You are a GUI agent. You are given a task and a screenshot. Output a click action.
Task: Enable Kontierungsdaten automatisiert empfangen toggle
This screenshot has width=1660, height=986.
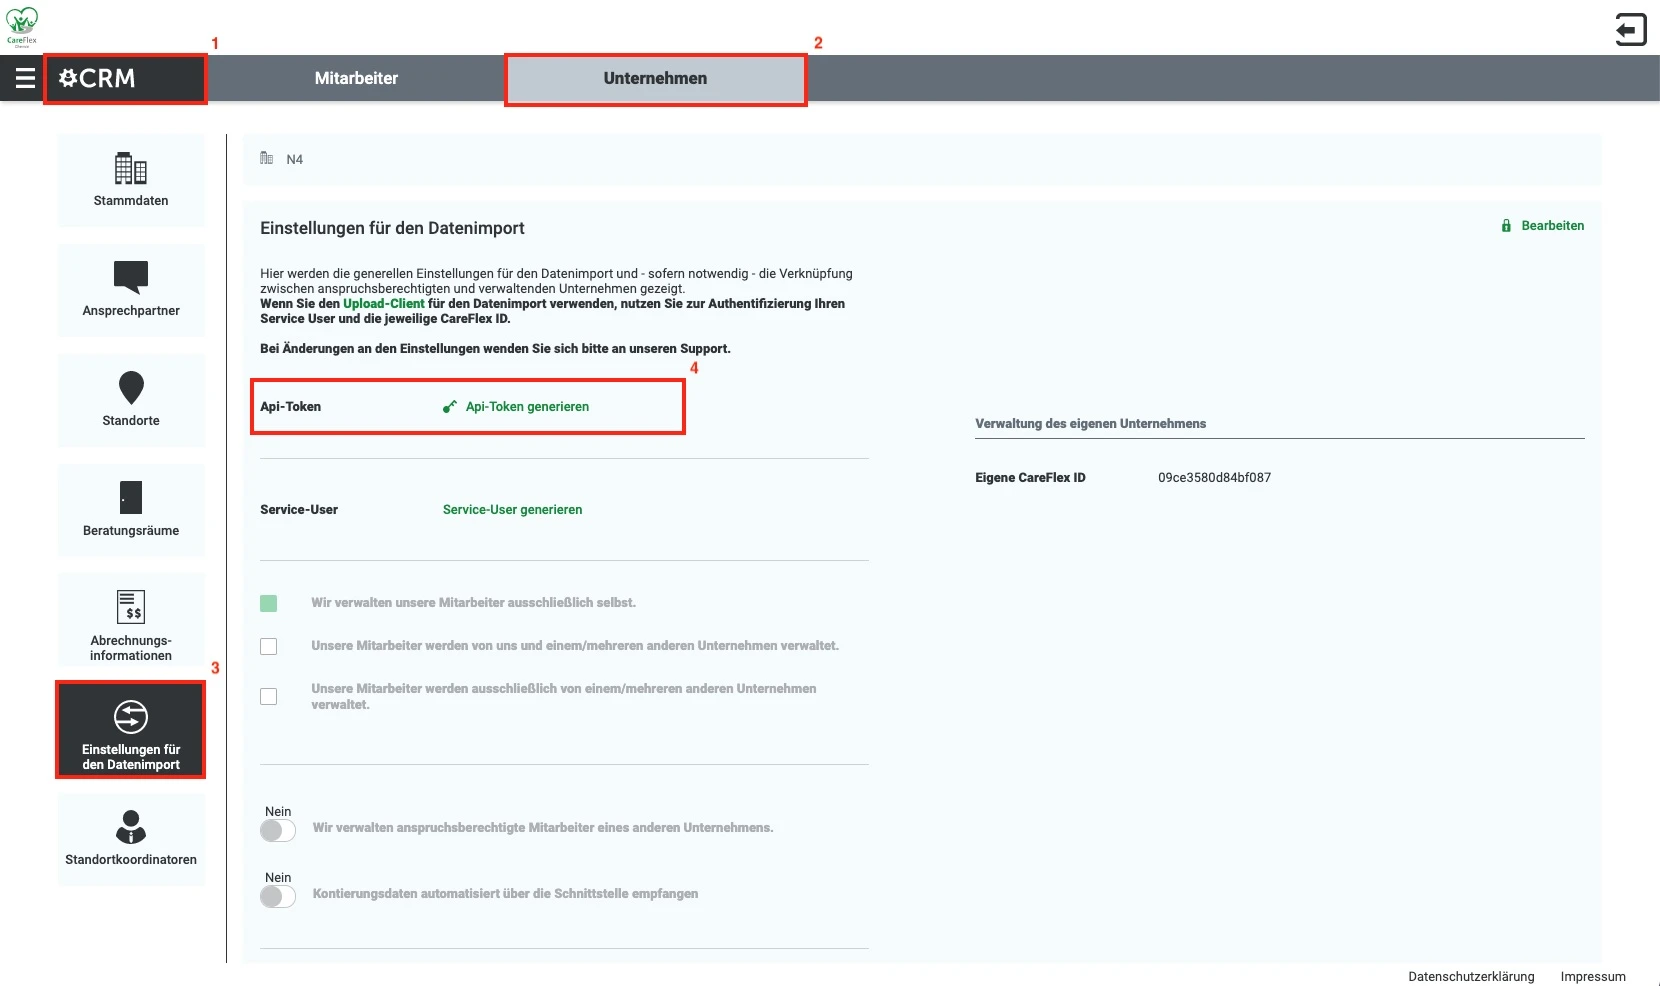point(277,897)
